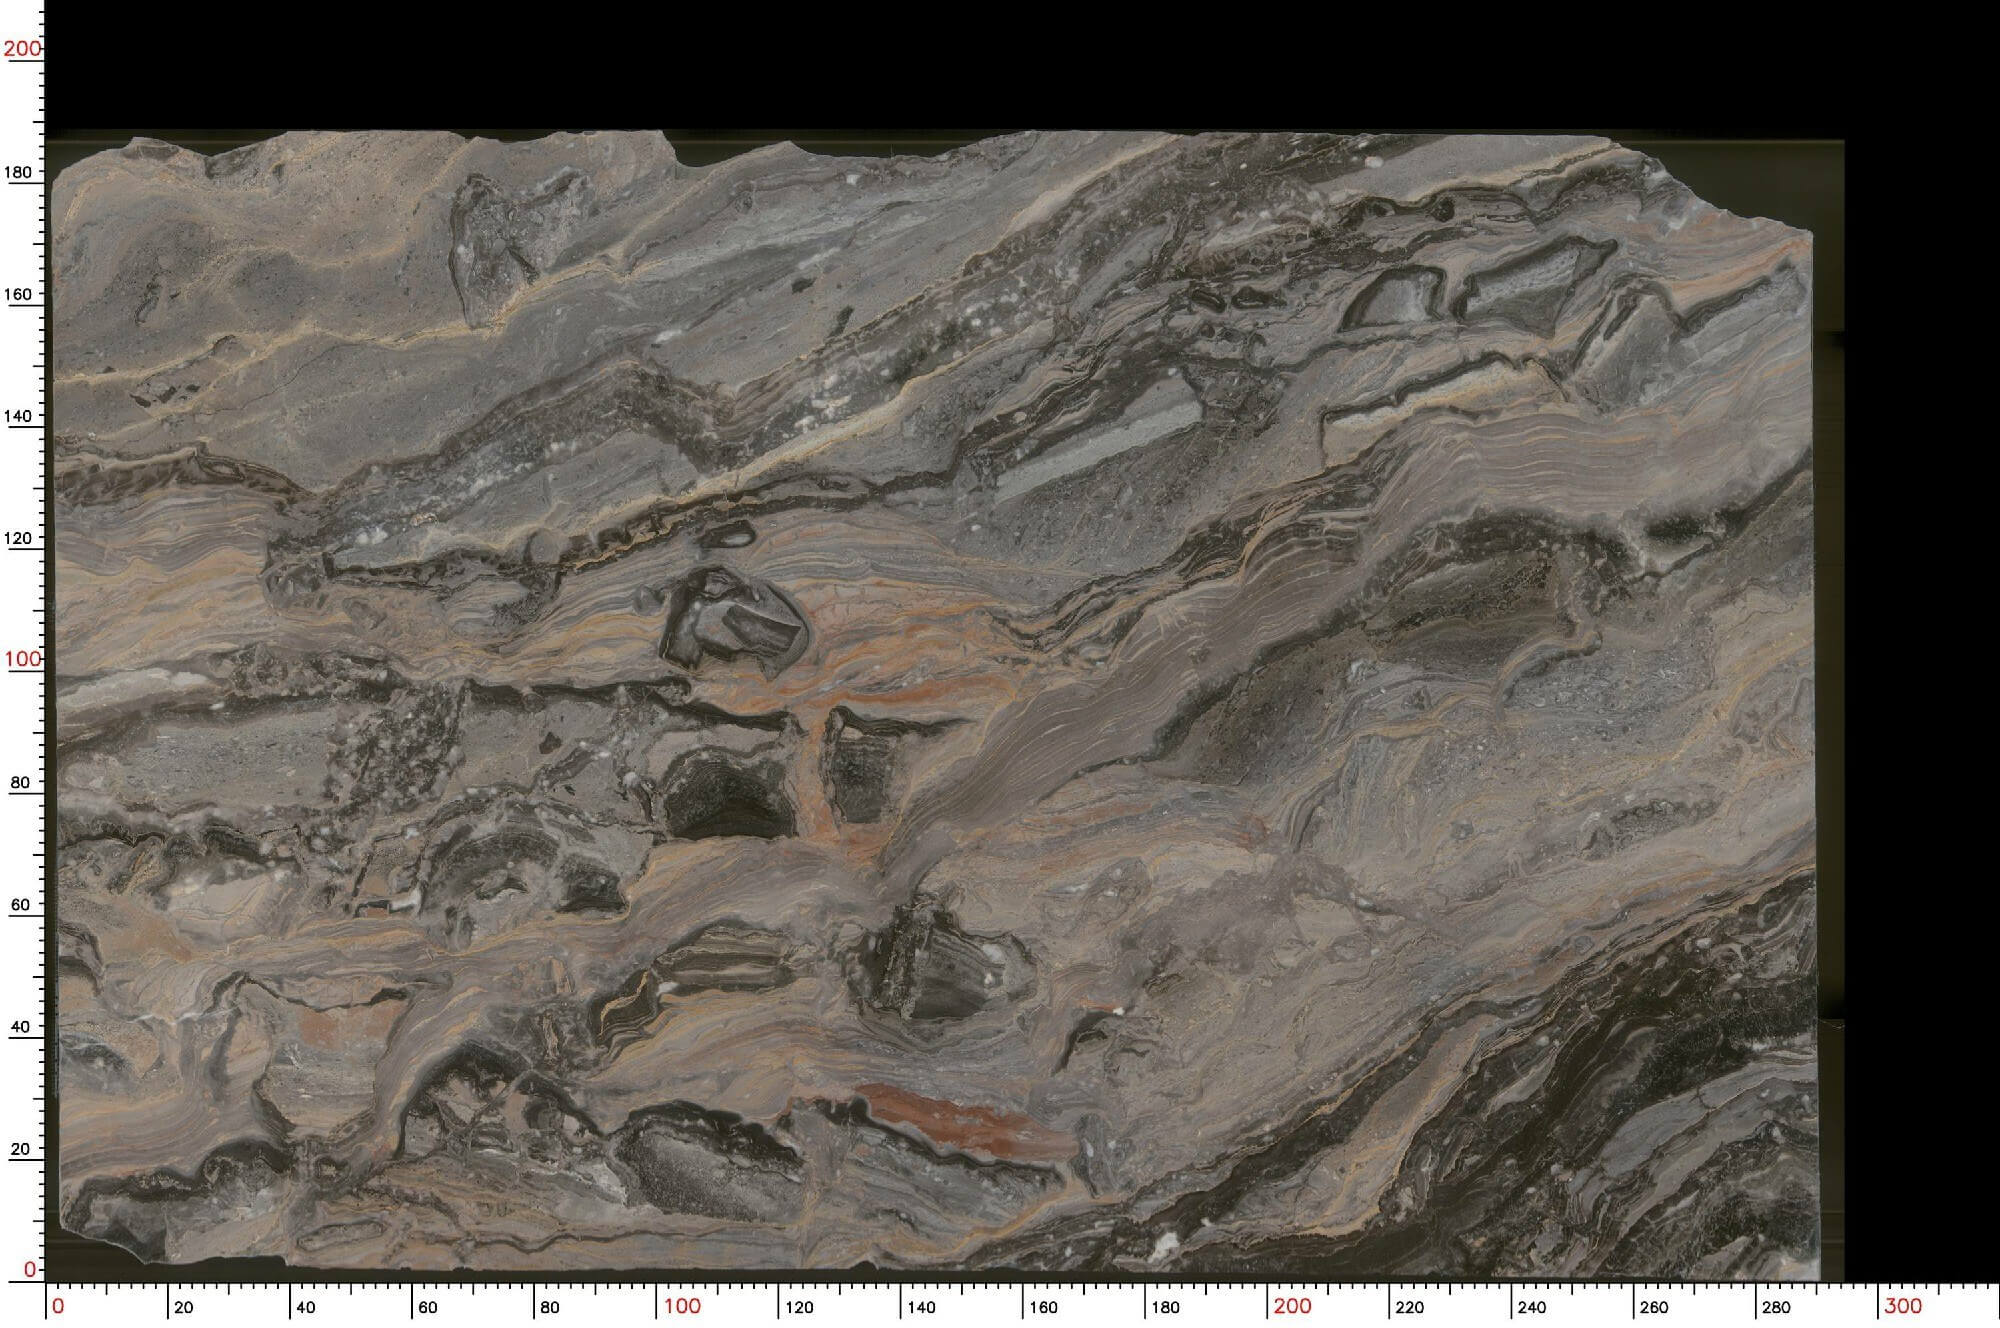Click the 60 label on the horizontal ruler
This screenshot has width=2000, height=1328.
click(x=427, y=1307)
